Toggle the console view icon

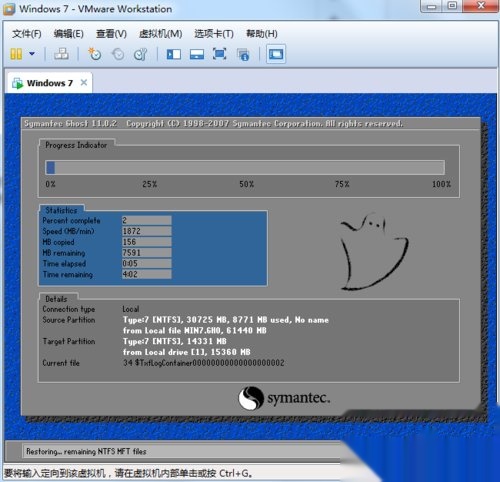276,54
